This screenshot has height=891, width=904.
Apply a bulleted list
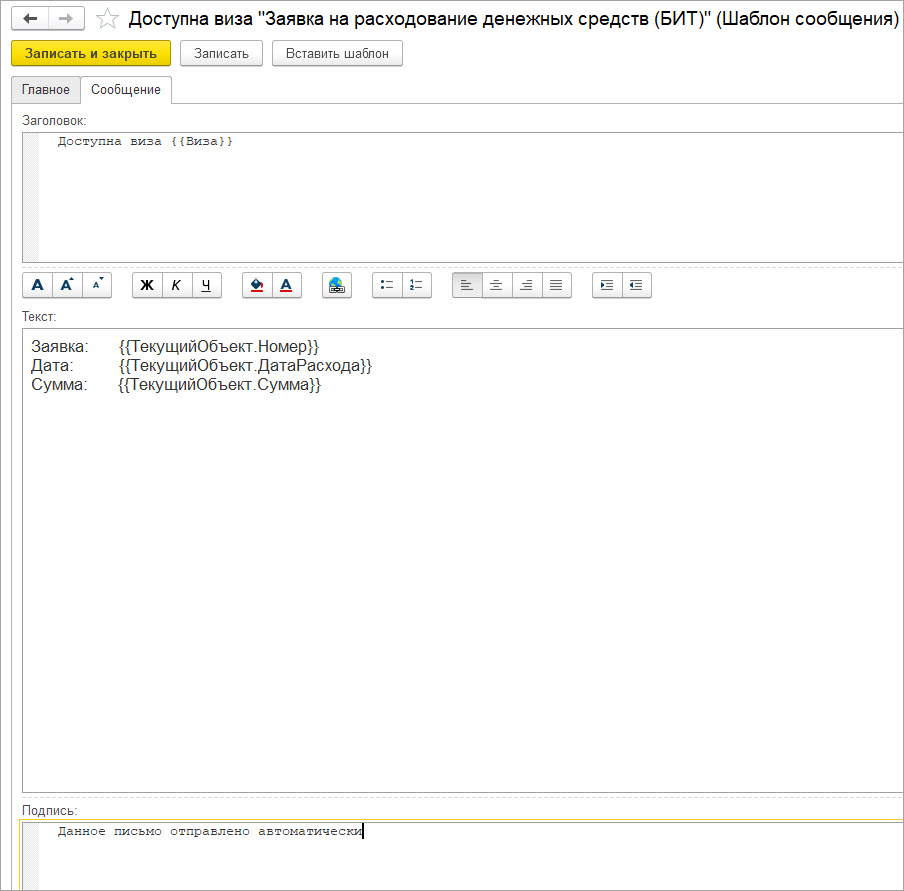click(387, 285)
